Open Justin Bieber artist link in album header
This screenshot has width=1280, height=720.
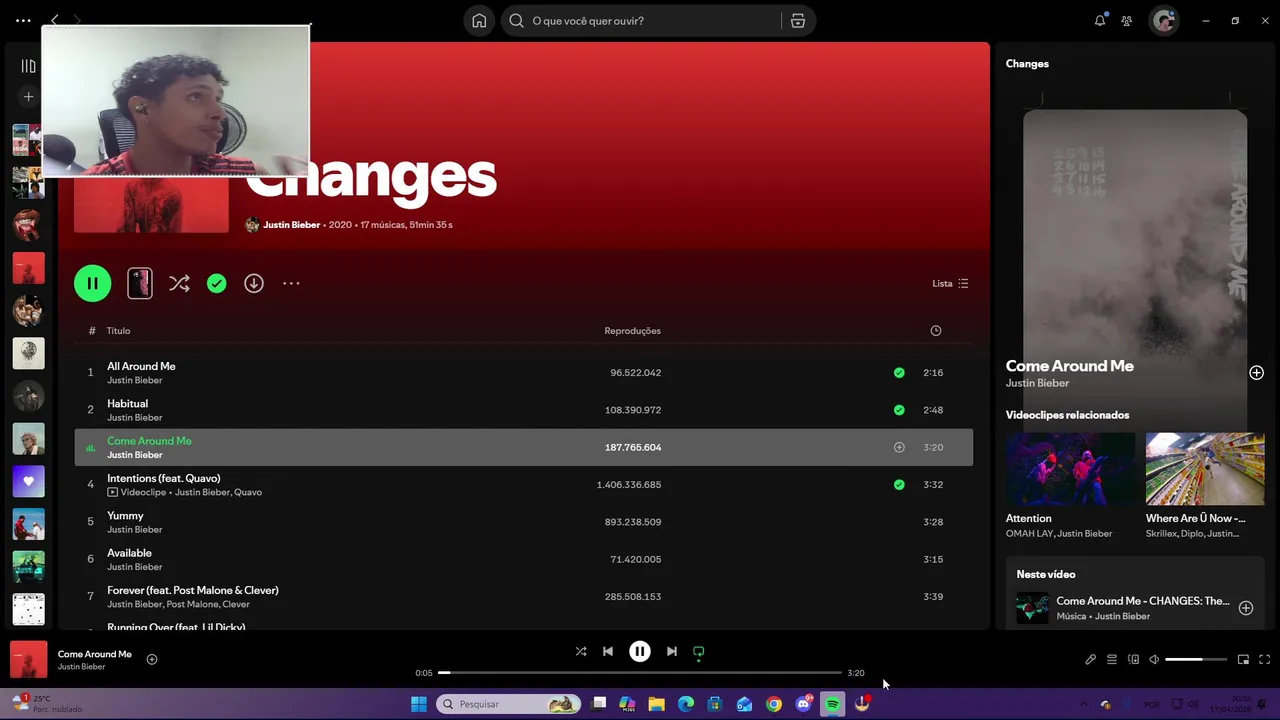click(x=291, y=225)
